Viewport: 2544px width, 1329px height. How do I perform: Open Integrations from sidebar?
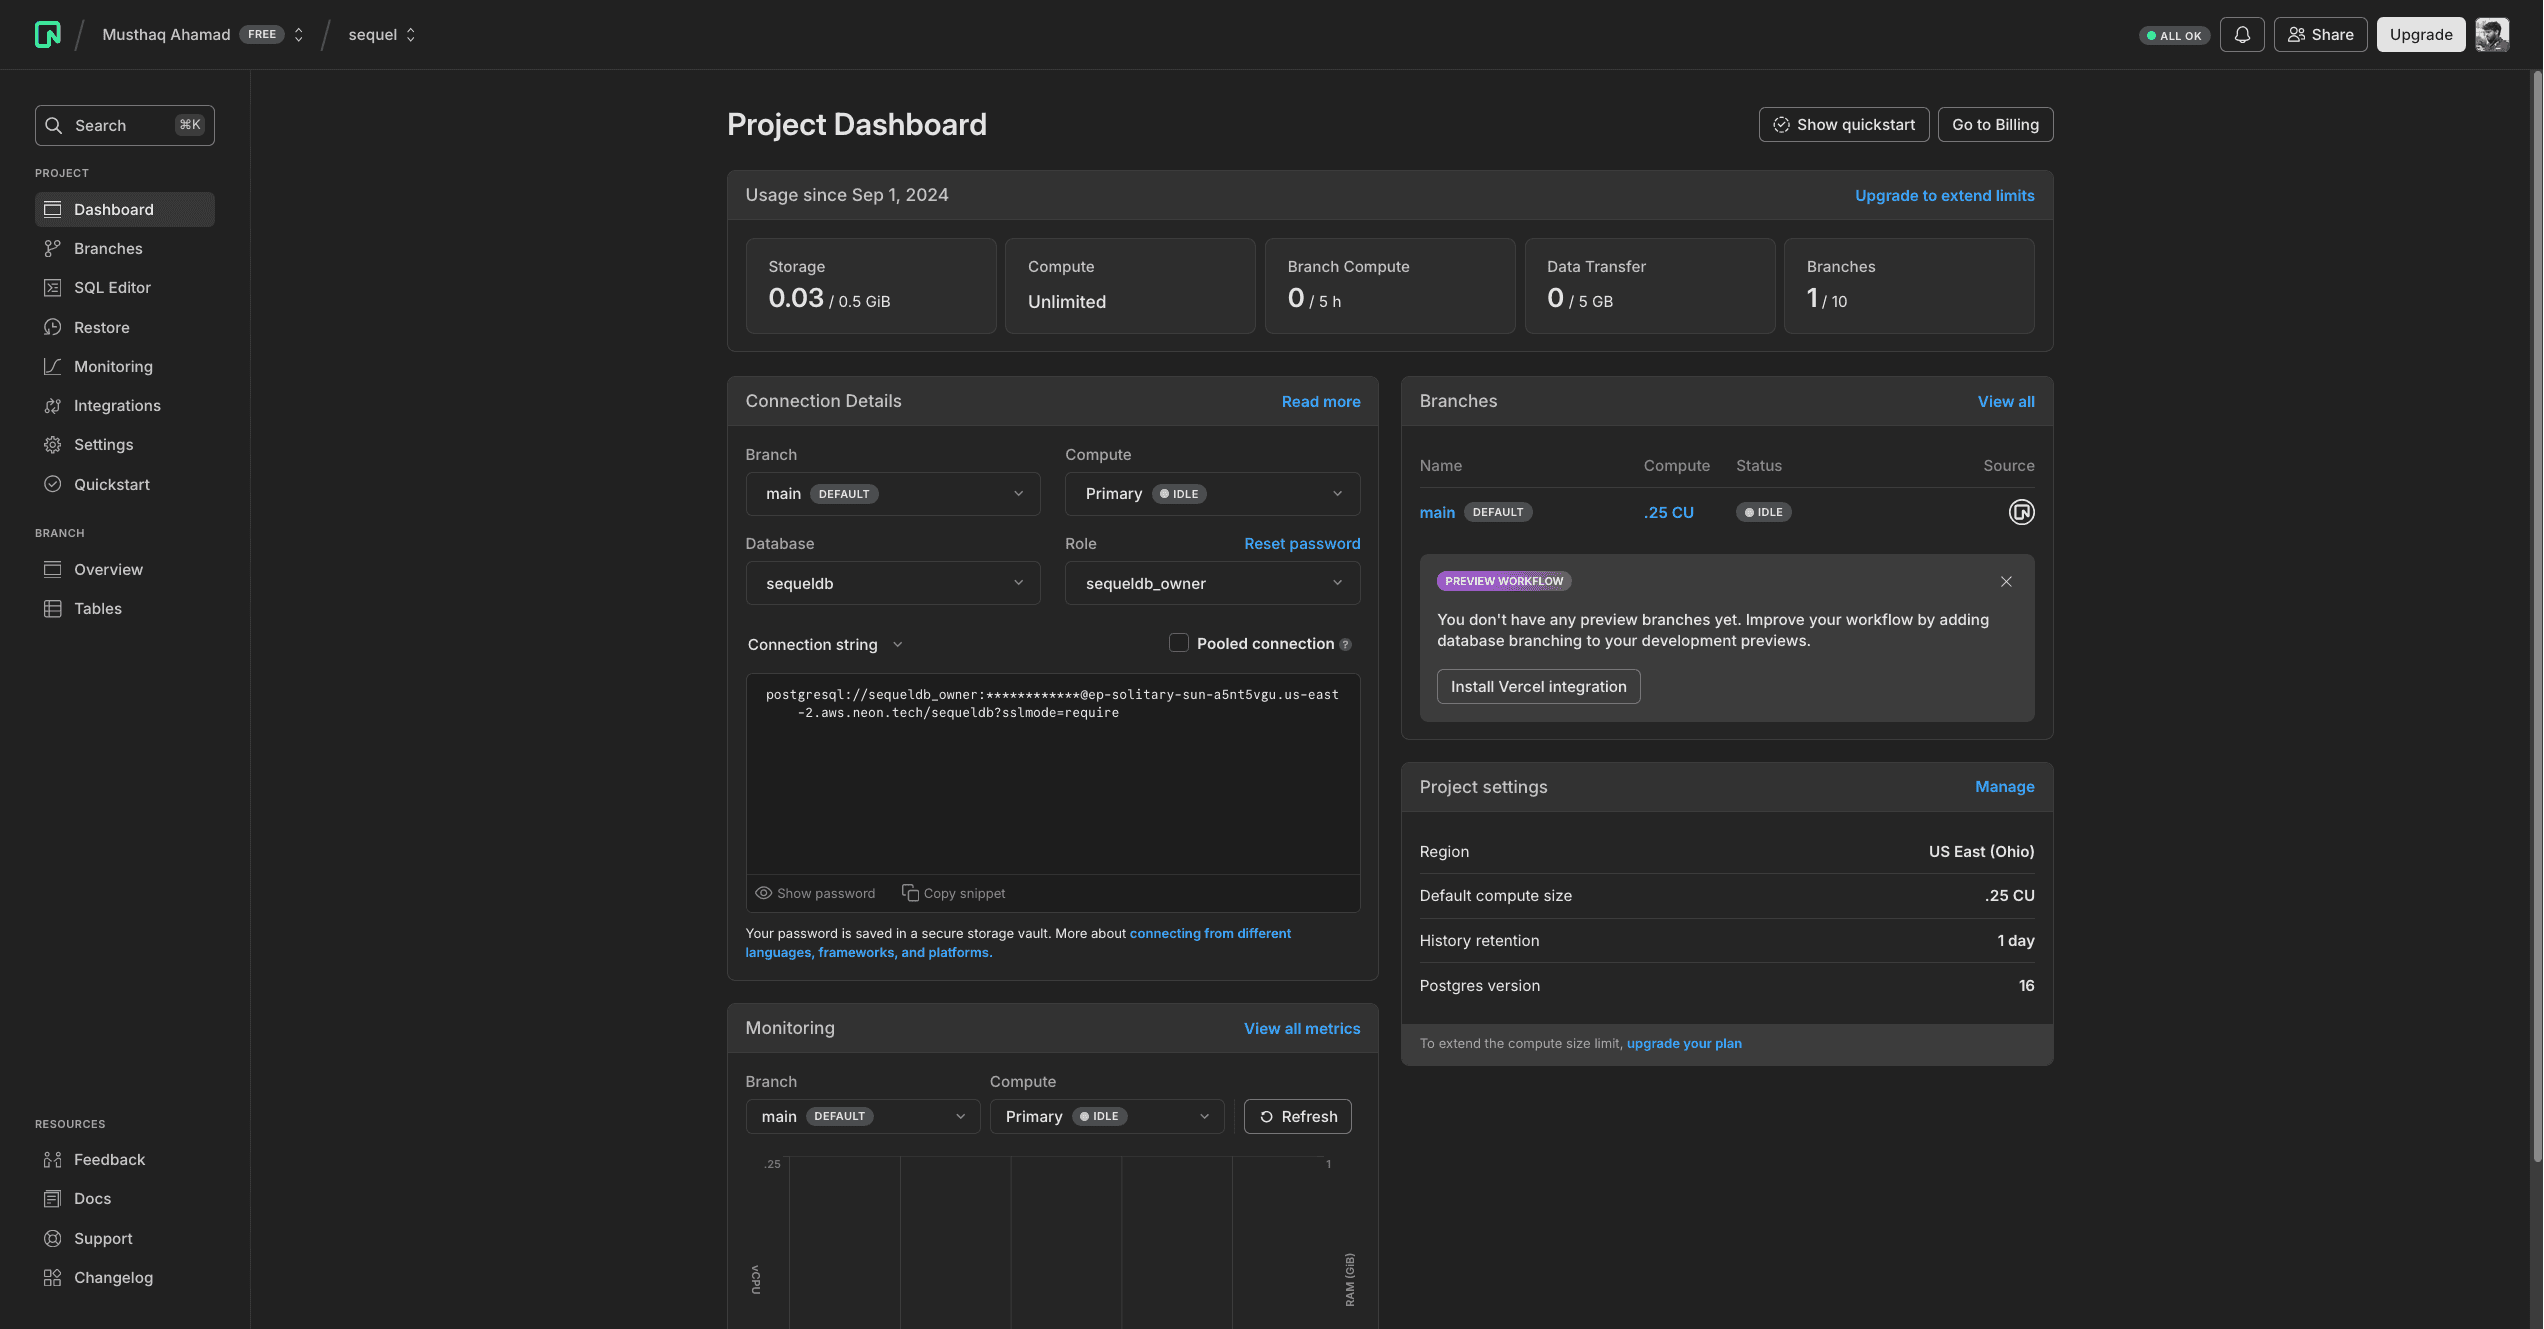tap(125, 405)
